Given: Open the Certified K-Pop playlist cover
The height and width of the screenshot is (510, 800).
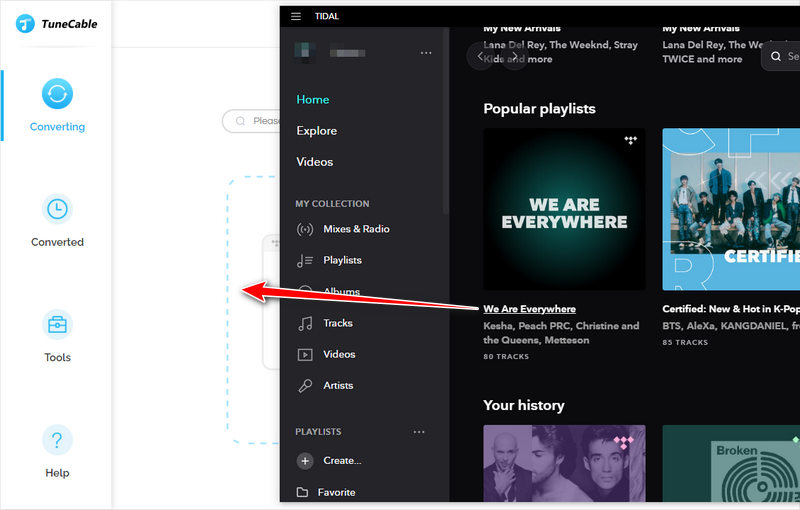Looking at the screenshot, I should point(731,209).
